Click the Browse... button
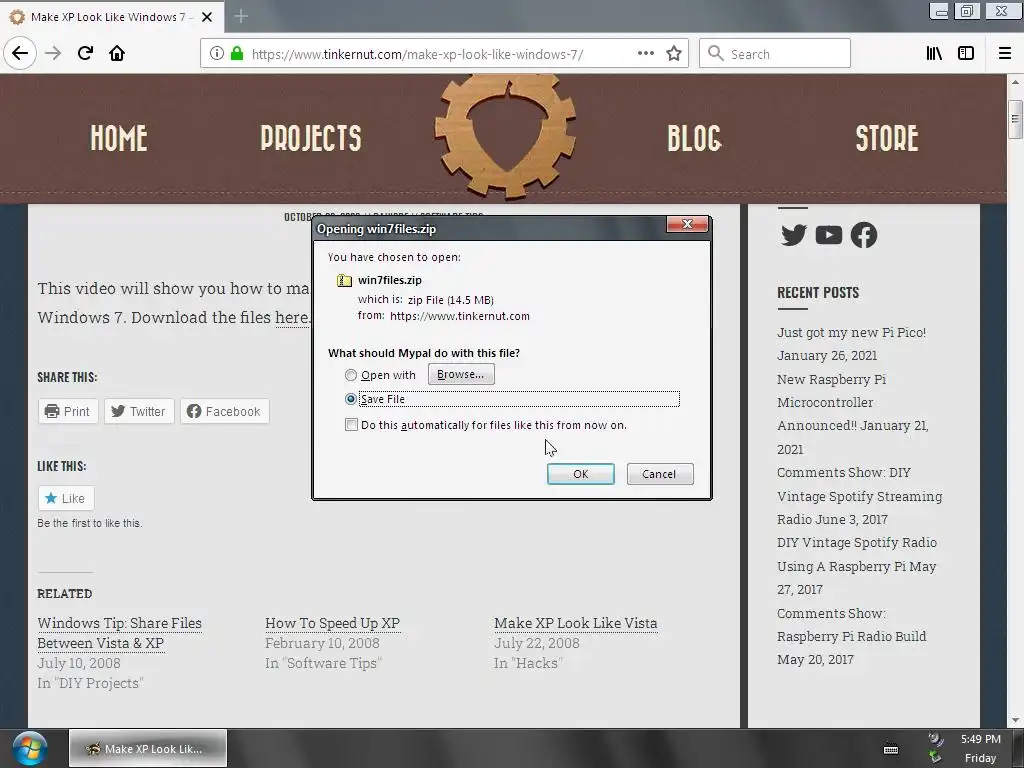Screen dimensions: 1024x768 point(461,374)
